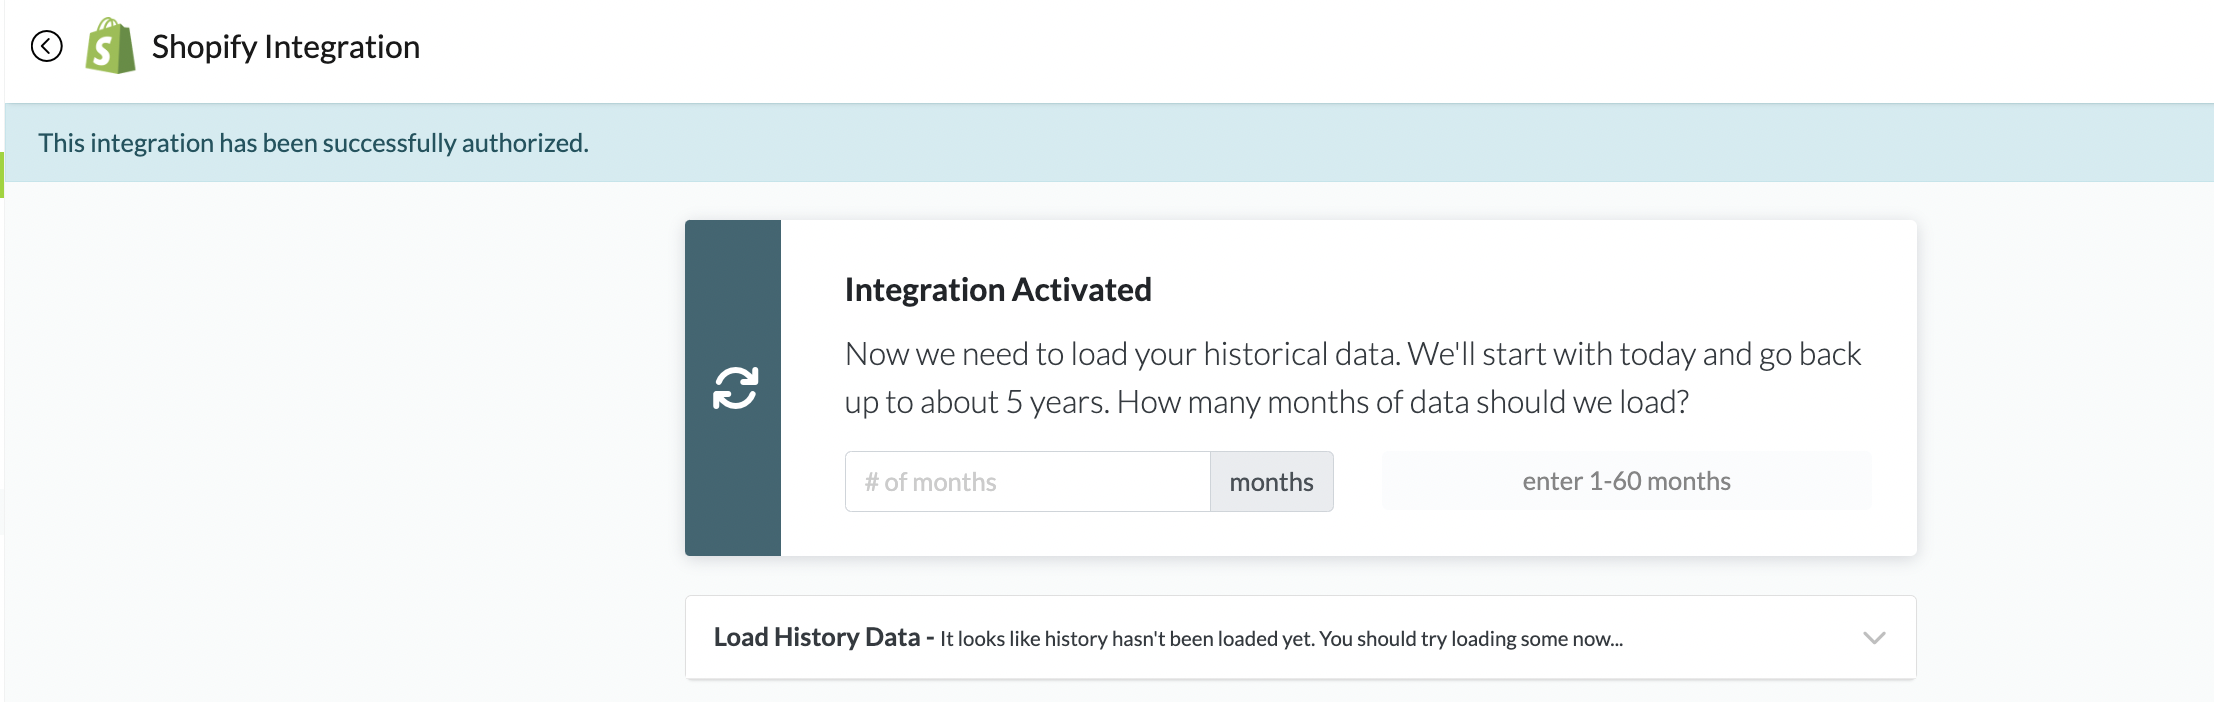Screen dimensions: 2214x702
Task: Click the 'How many months of data' question
Action: [x=1402, y=402]
